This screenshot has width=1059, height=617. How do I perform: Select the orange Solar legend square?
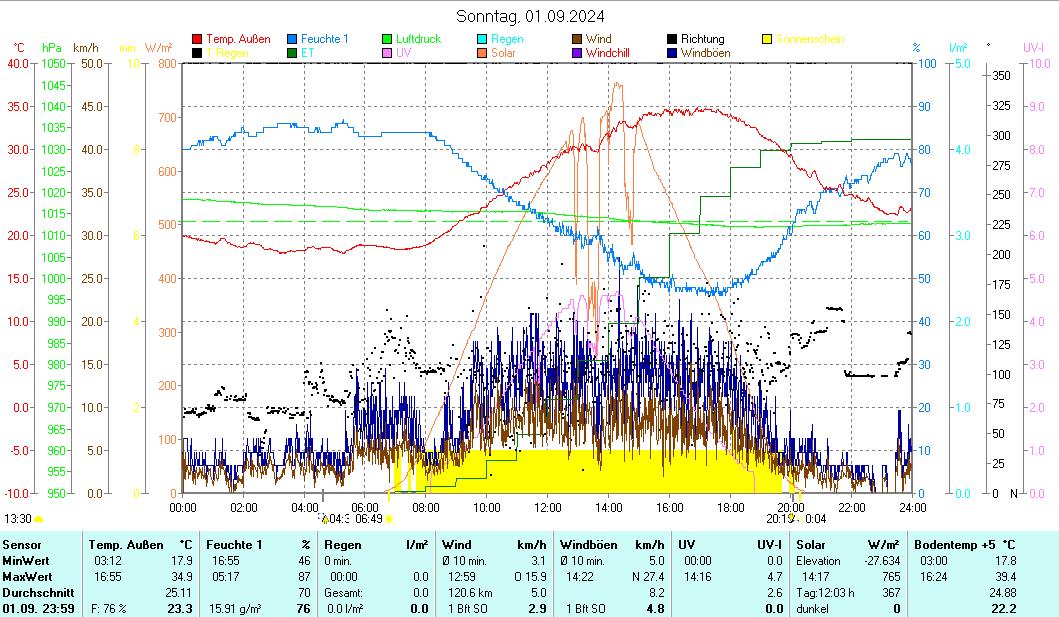482,53
